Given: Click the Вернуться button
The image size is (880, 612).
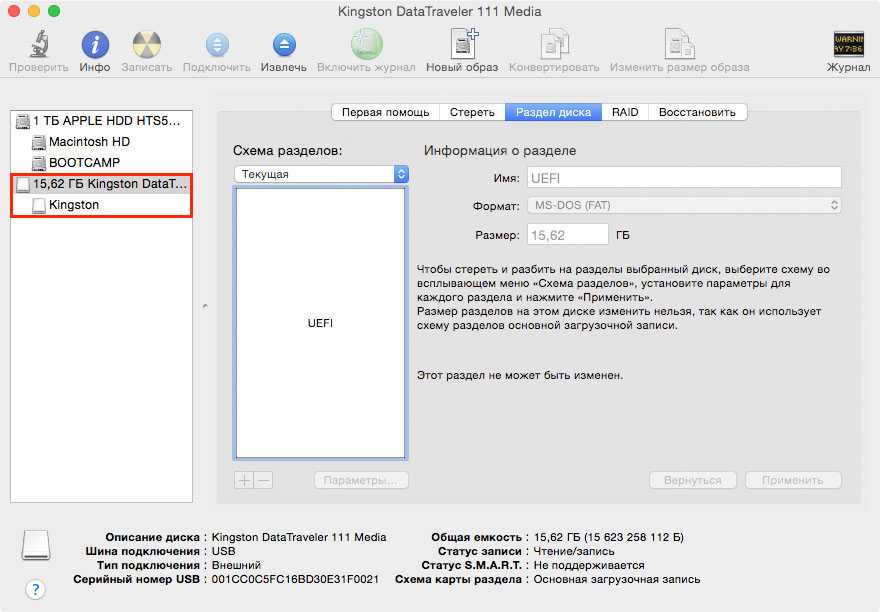Looking at the screenshot, I should (693, 481).
